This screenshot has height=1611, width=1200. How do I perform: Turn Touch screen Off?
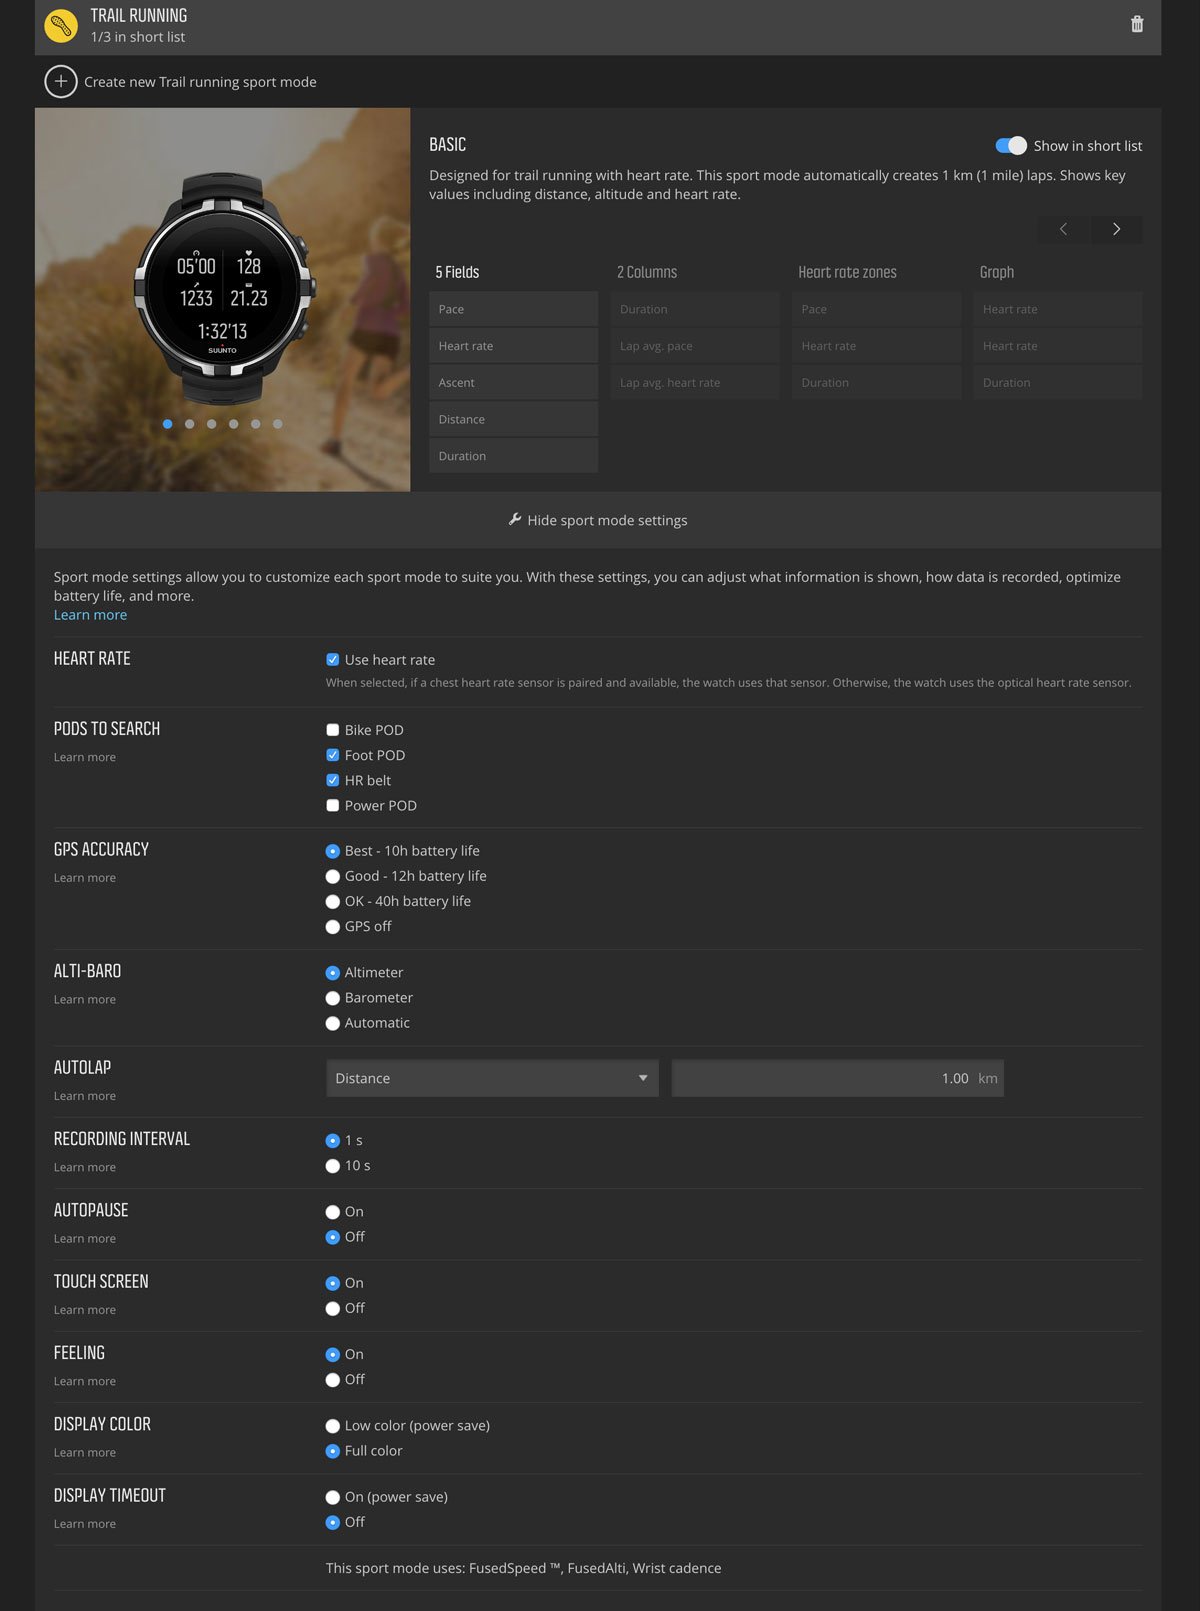click(332, 1308)
